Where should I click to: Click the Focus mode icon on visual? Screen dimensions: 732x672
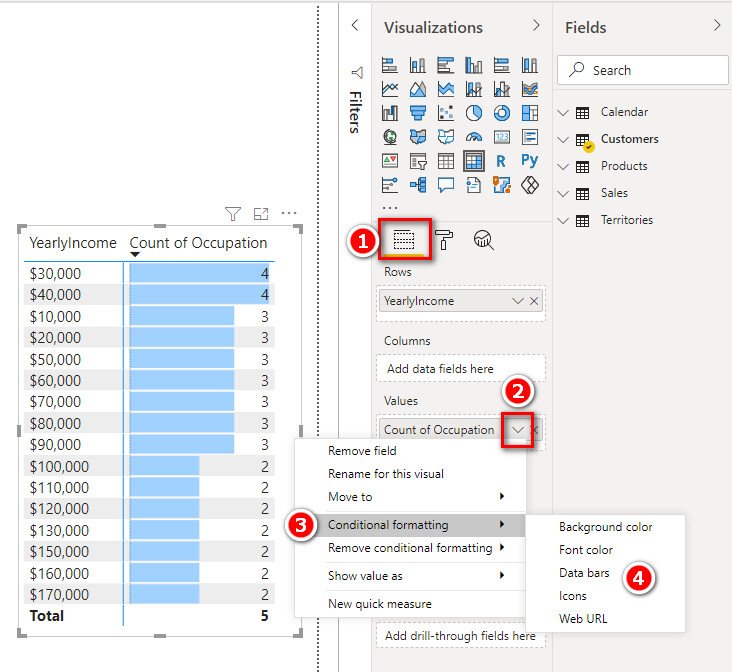[261, 213]
